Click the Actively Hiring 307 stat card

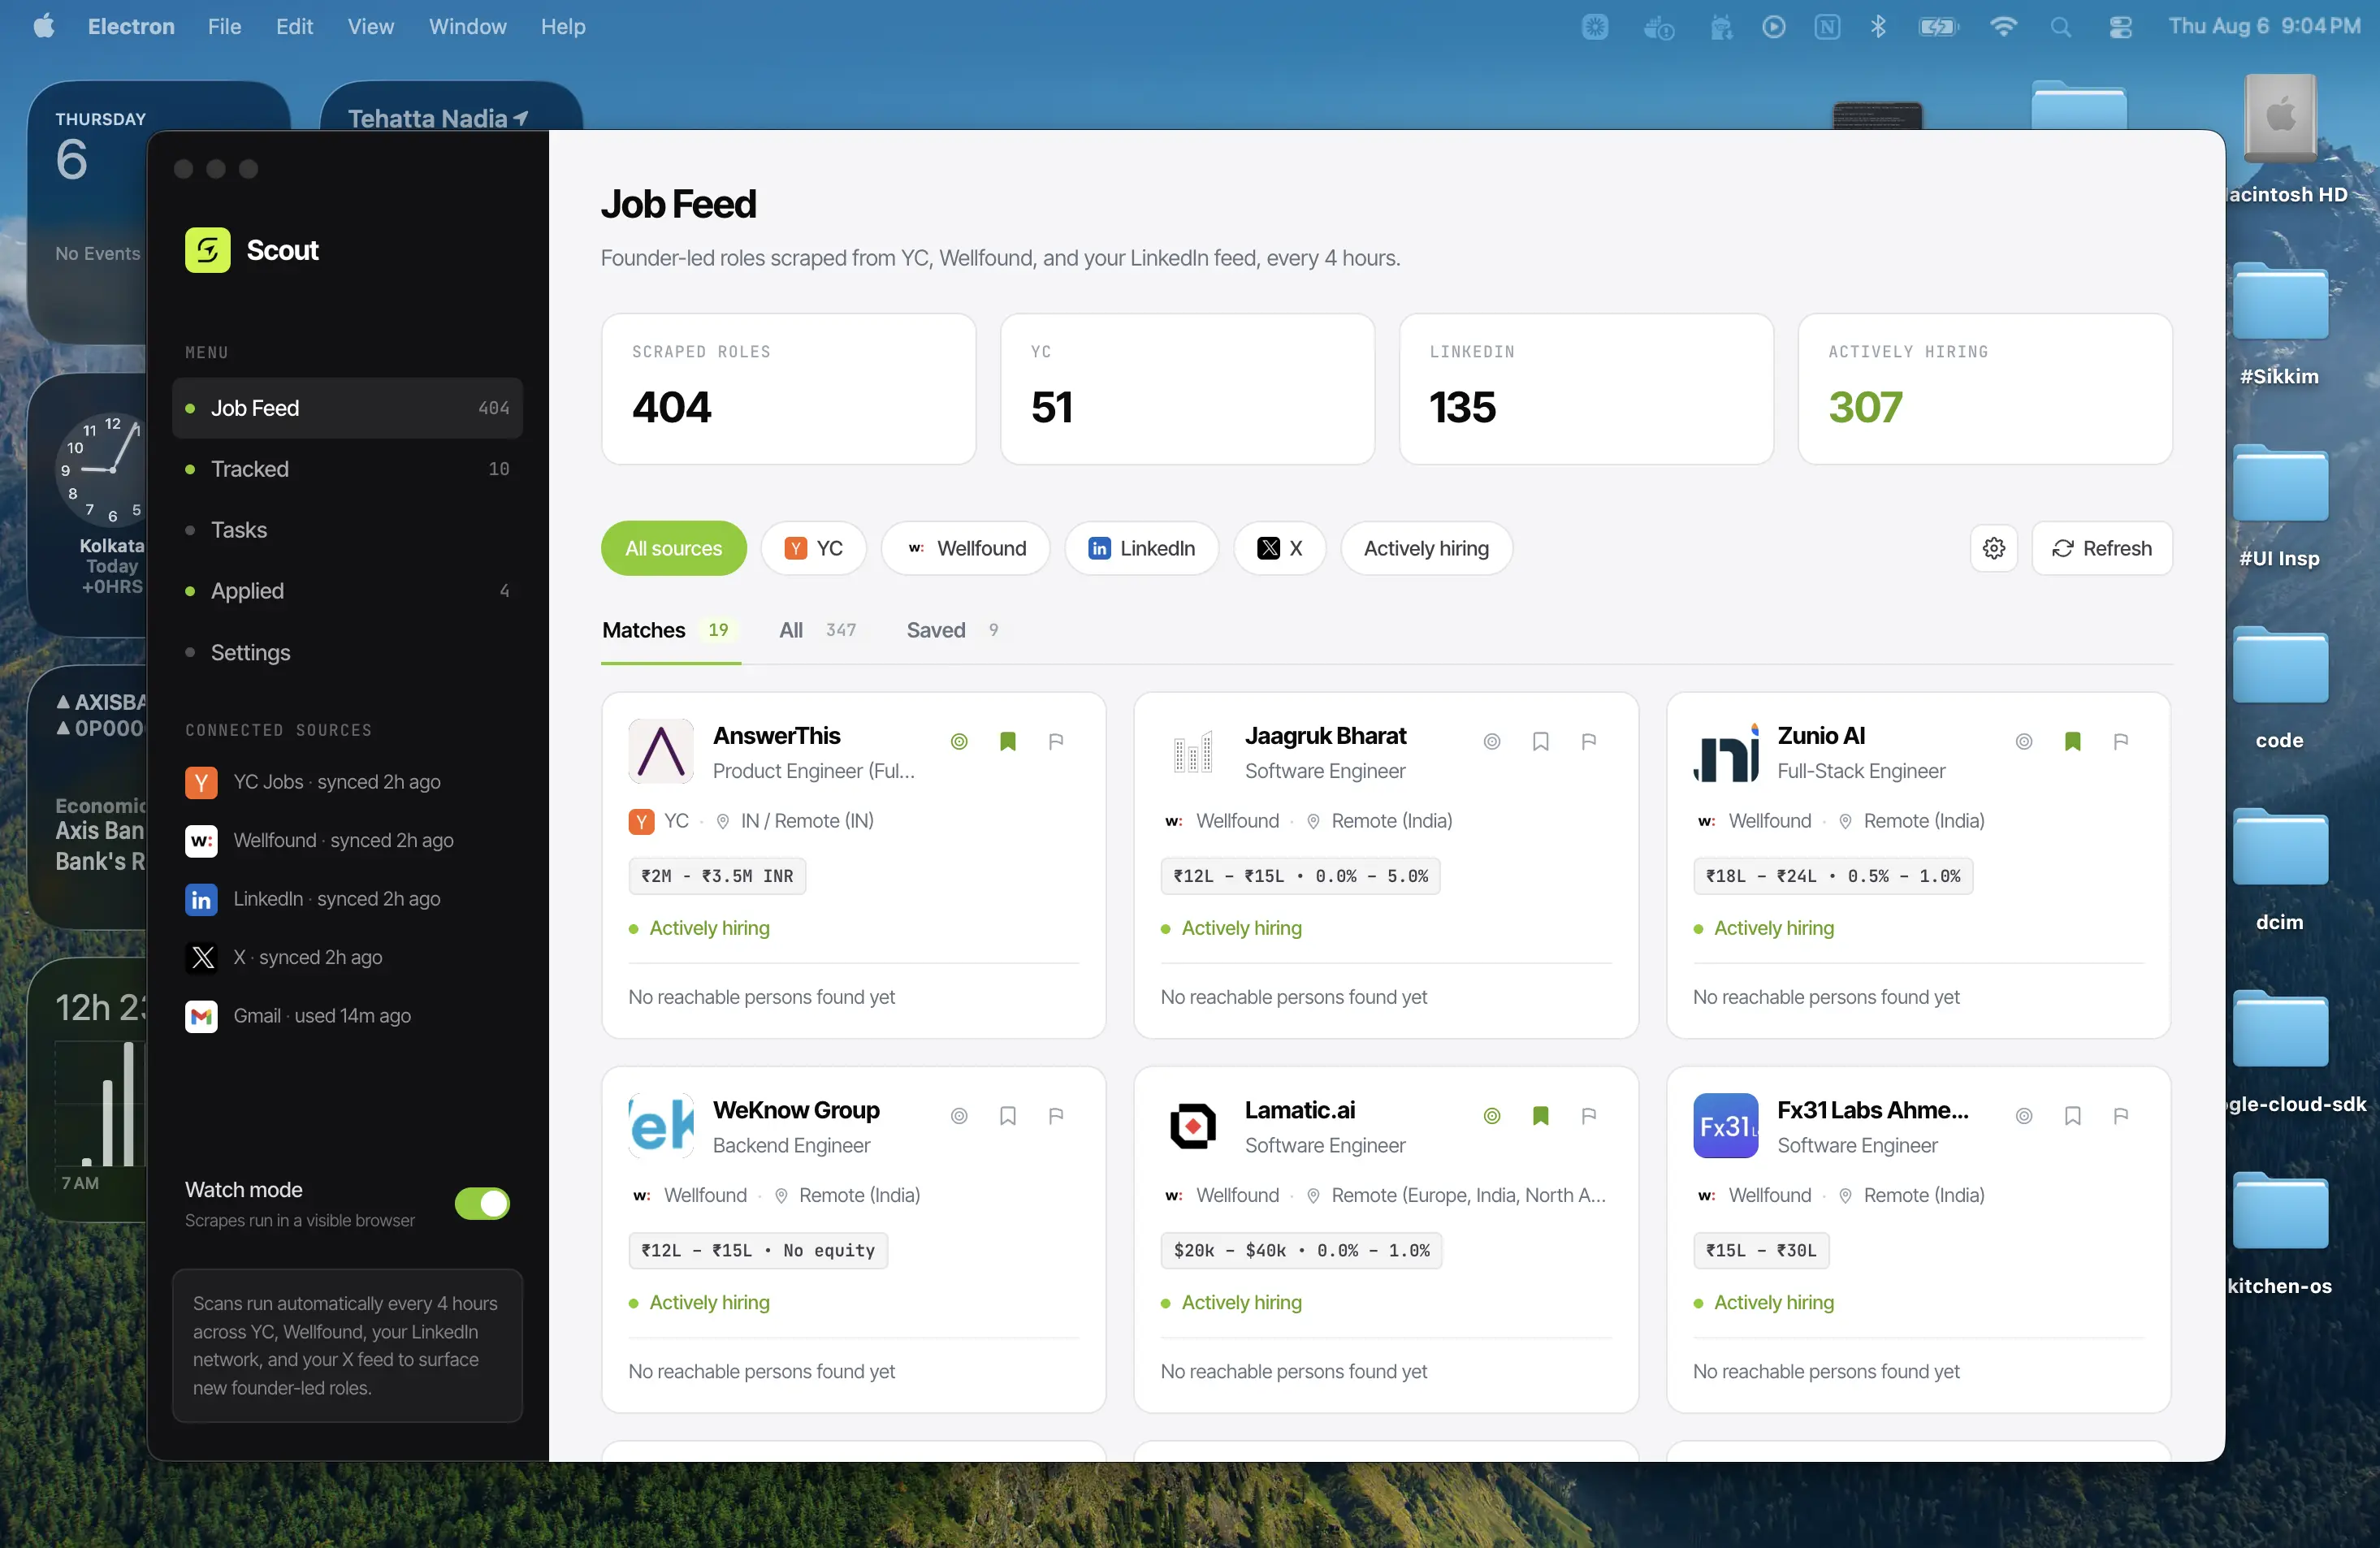tap(1985, 389)
